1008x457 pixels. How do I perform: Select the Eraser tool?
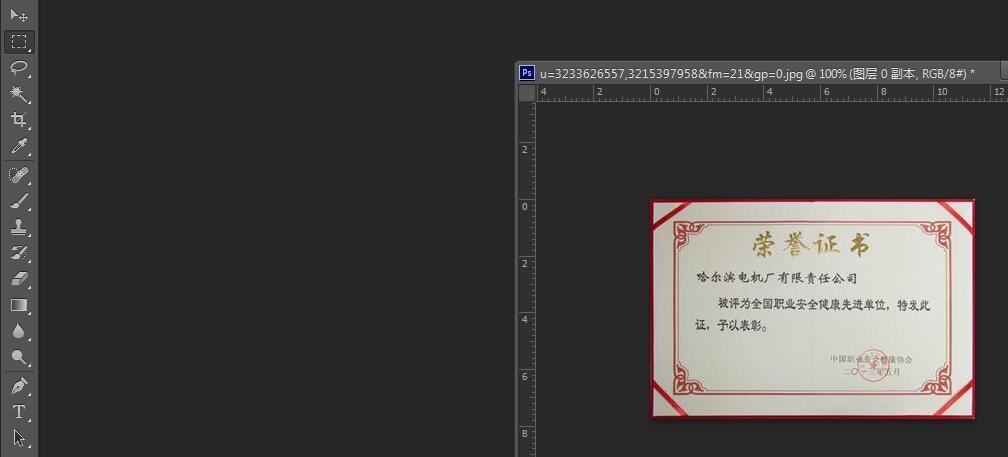pos(19,279)
